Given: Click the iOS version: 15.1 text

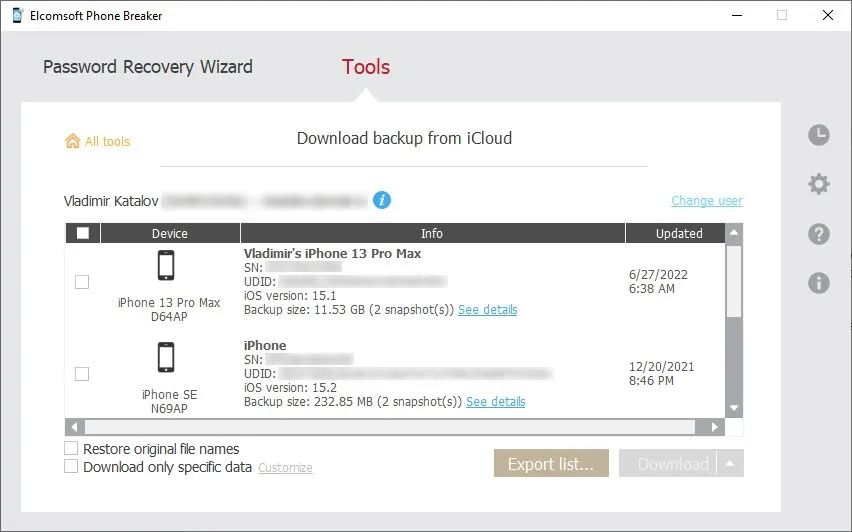Looking at the screenshot, I should 290,296.
